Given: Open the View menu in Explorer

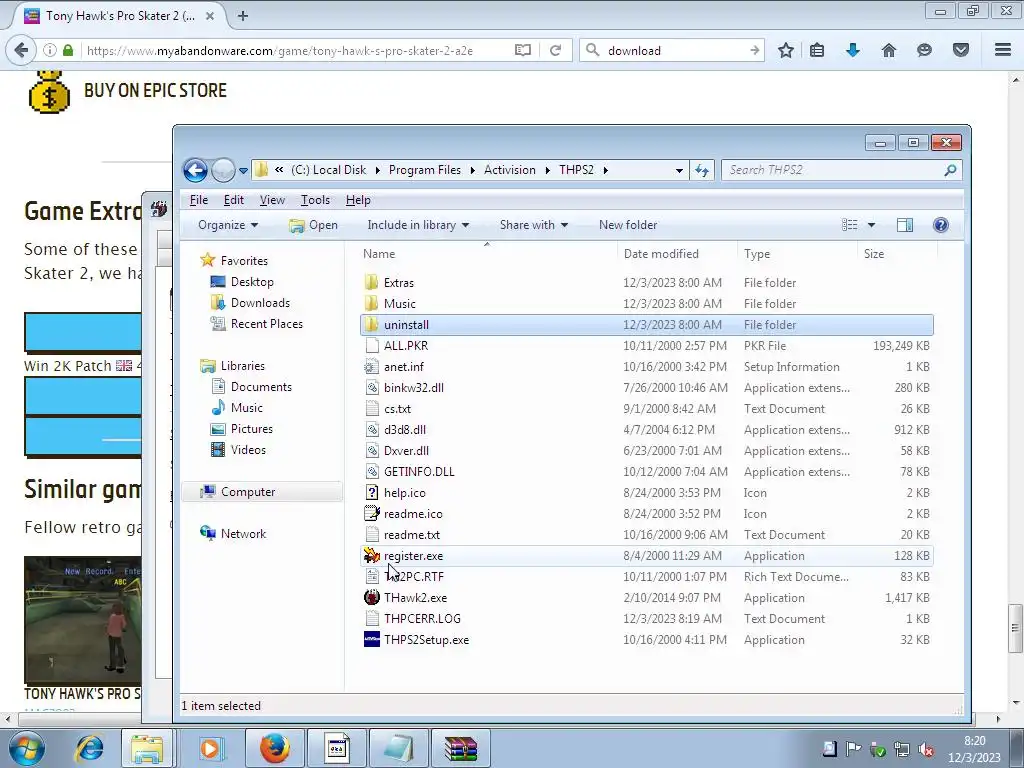Looking at the screenshot, I should coord(272,200).
